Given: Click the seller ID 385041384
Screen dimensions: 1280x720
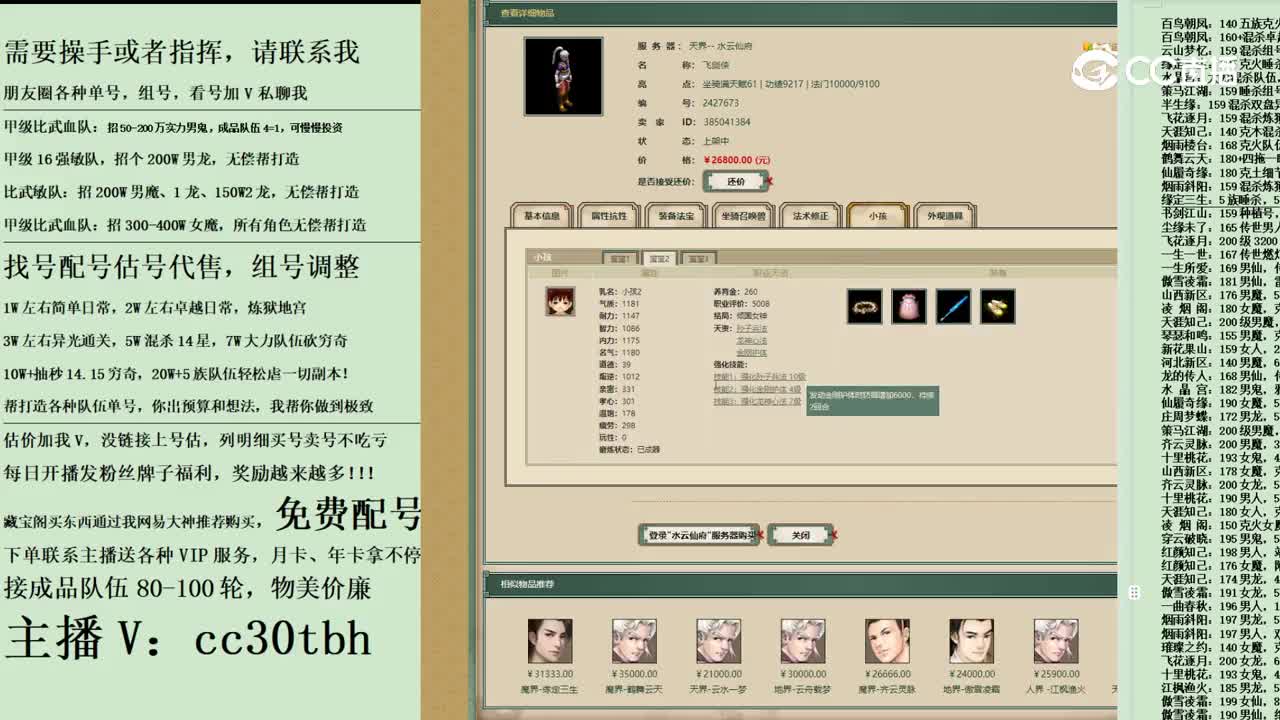Looking at the screenshot, I should (x=727, y=122).
